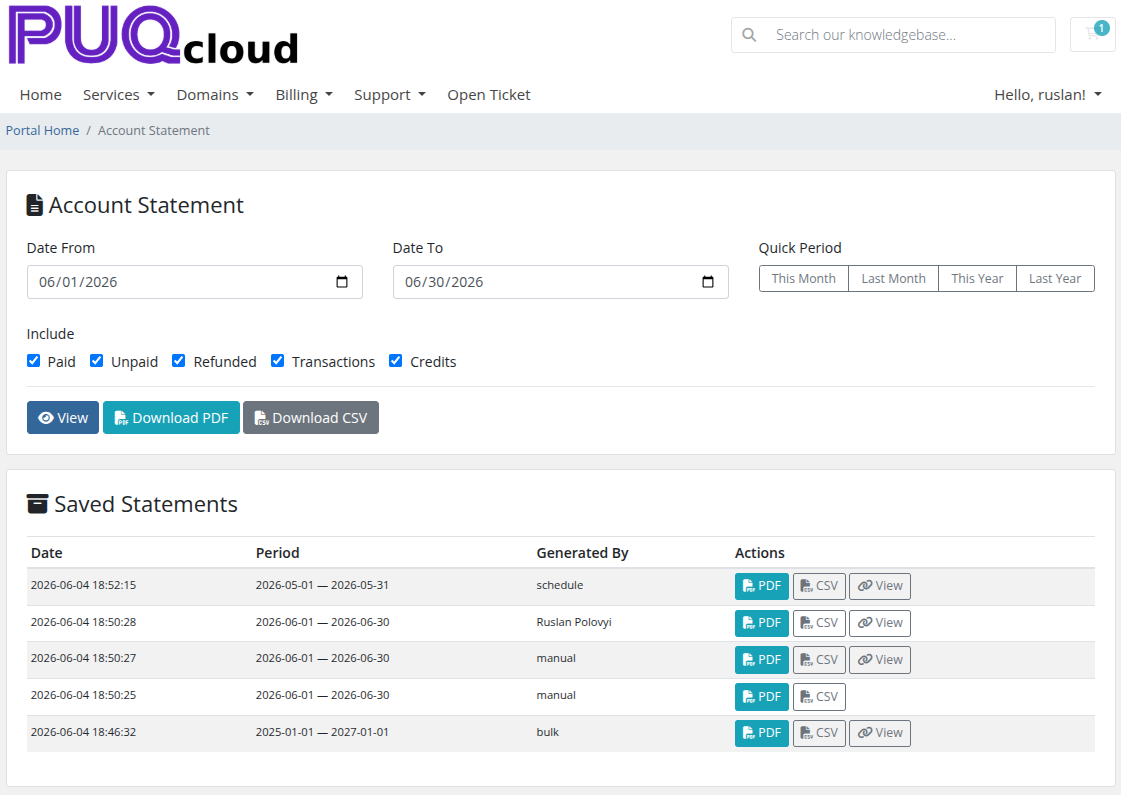Open the Date To calendar picker icon

coord(708,282)
